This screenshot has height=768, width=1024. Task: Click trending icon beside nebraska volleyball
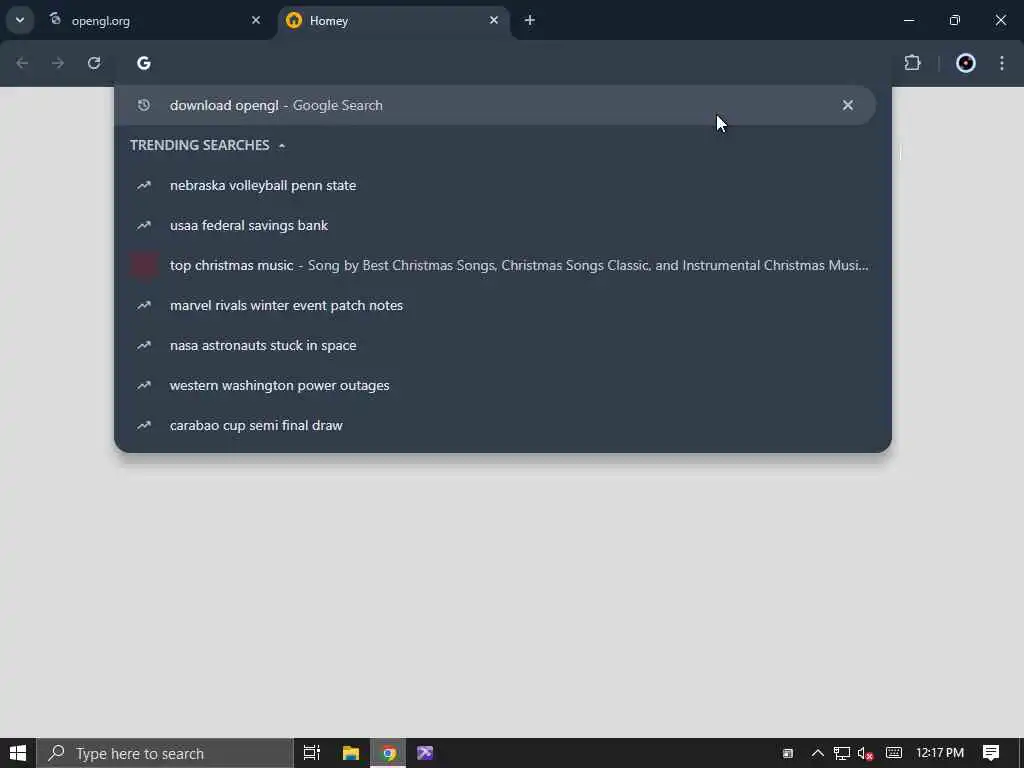pyautogui.click(x=144, y=185)
